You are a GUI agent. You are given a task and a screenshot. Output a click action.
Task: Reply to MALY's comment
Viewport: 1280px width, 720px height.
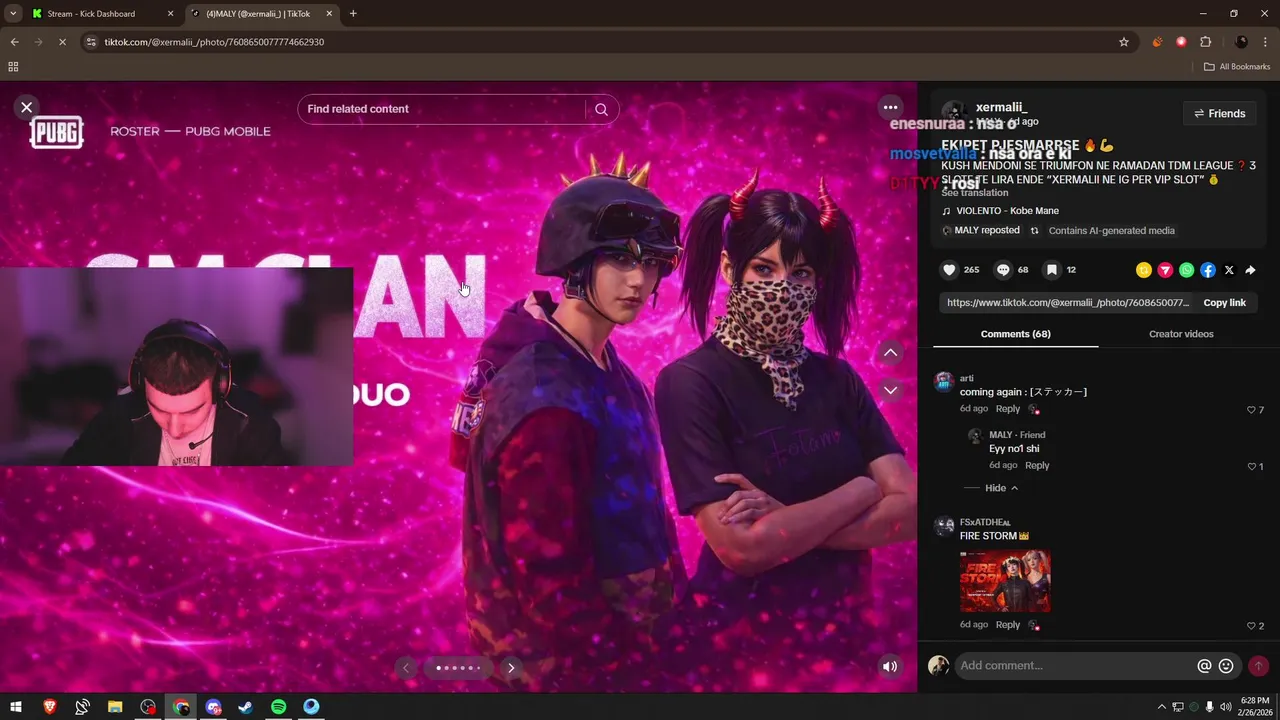[x=1037, y=465]
